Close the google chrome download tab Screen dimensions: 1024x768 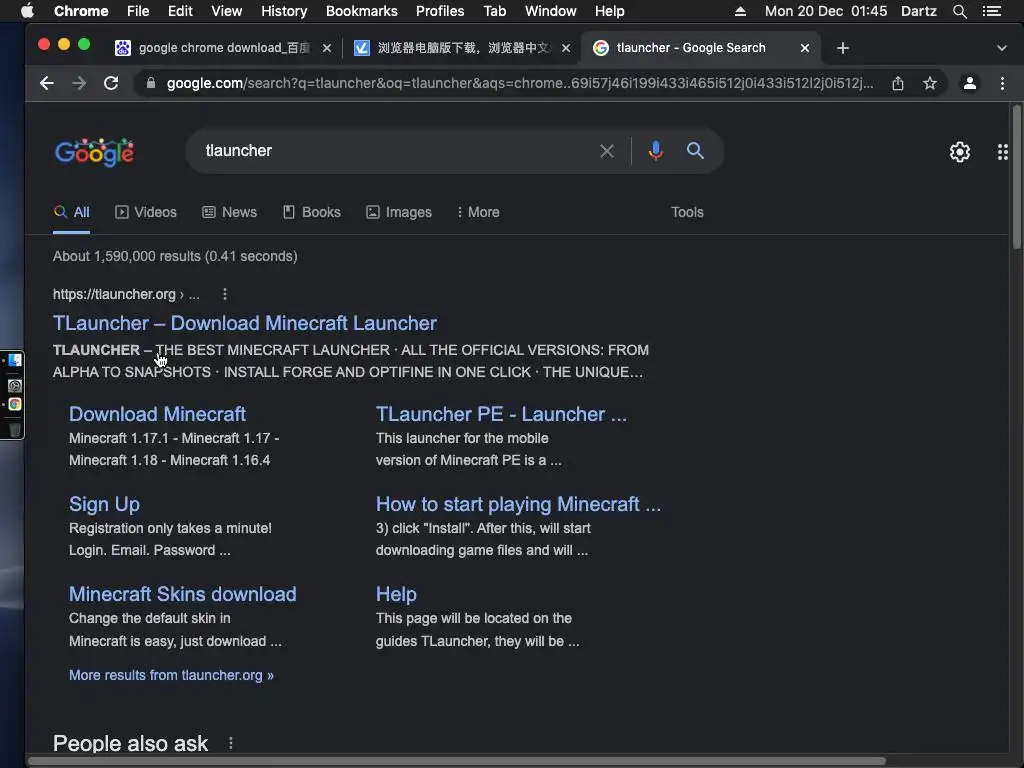pyautogui.click(x=327, y=48)
